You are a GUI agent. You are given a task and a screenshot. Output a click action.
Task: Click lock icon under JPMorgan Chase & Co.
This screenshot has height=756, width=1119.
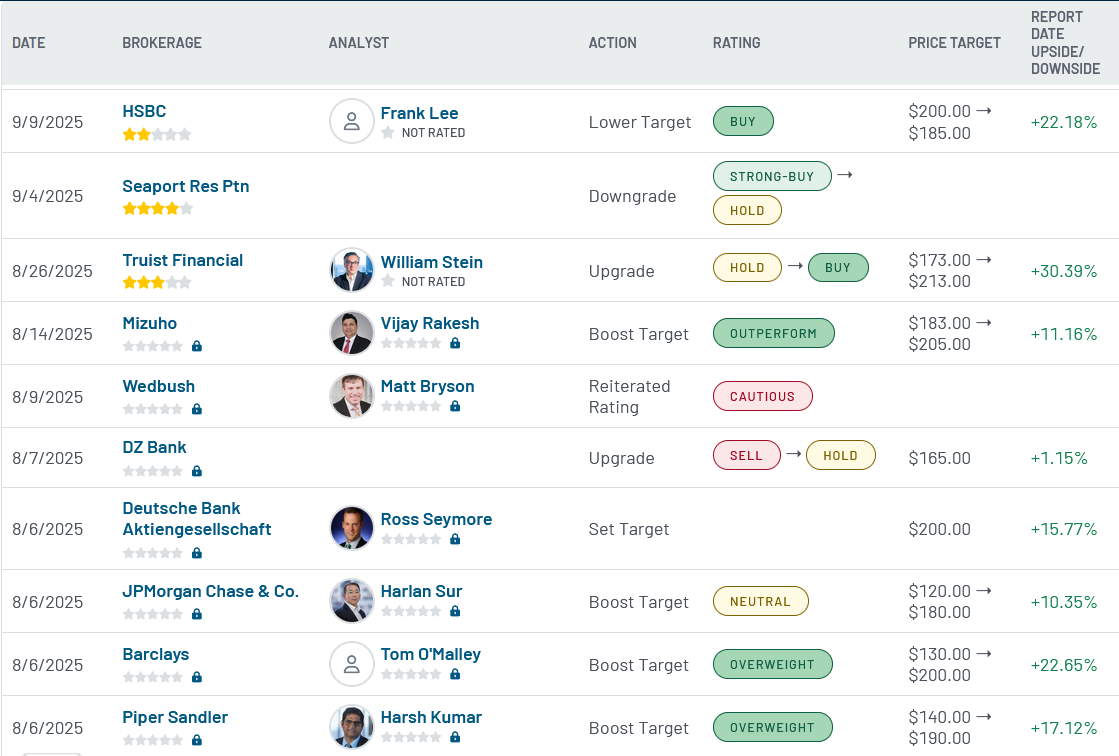point(197,614)
